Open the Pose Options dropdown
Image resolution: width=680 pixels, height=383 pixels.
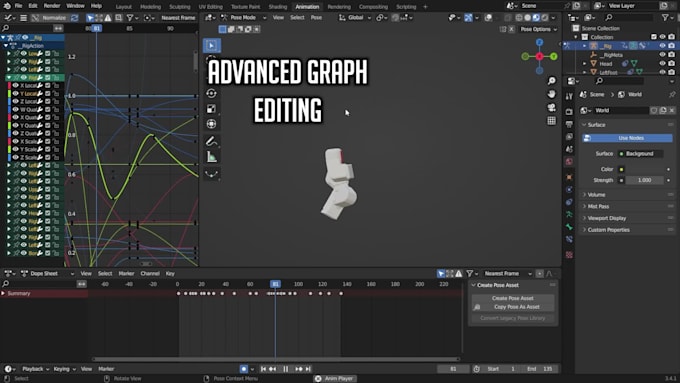(539, 29)
